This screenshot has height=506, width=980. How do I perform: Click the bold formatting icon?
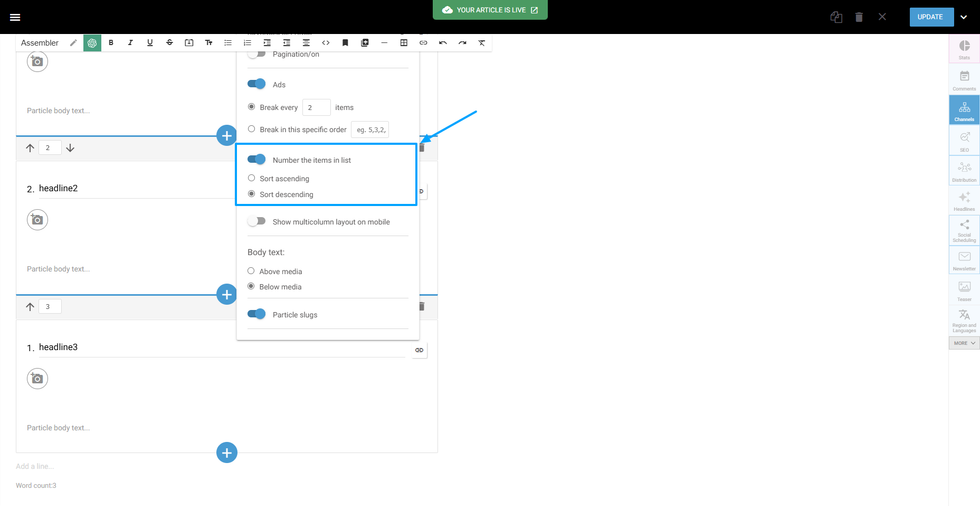(111, 43)
